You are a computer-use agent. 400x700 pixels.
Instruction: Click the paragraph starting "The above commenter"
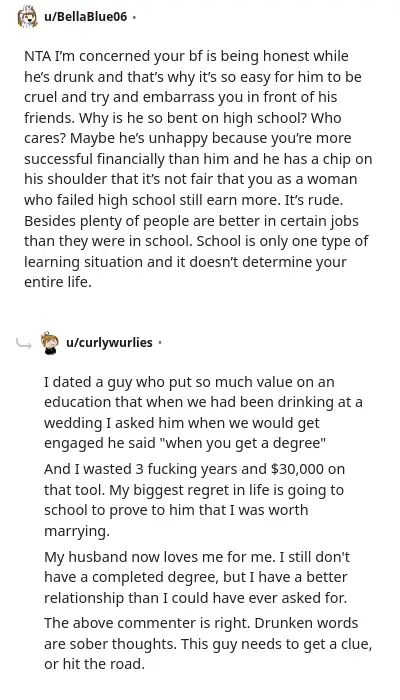[208, 643]
